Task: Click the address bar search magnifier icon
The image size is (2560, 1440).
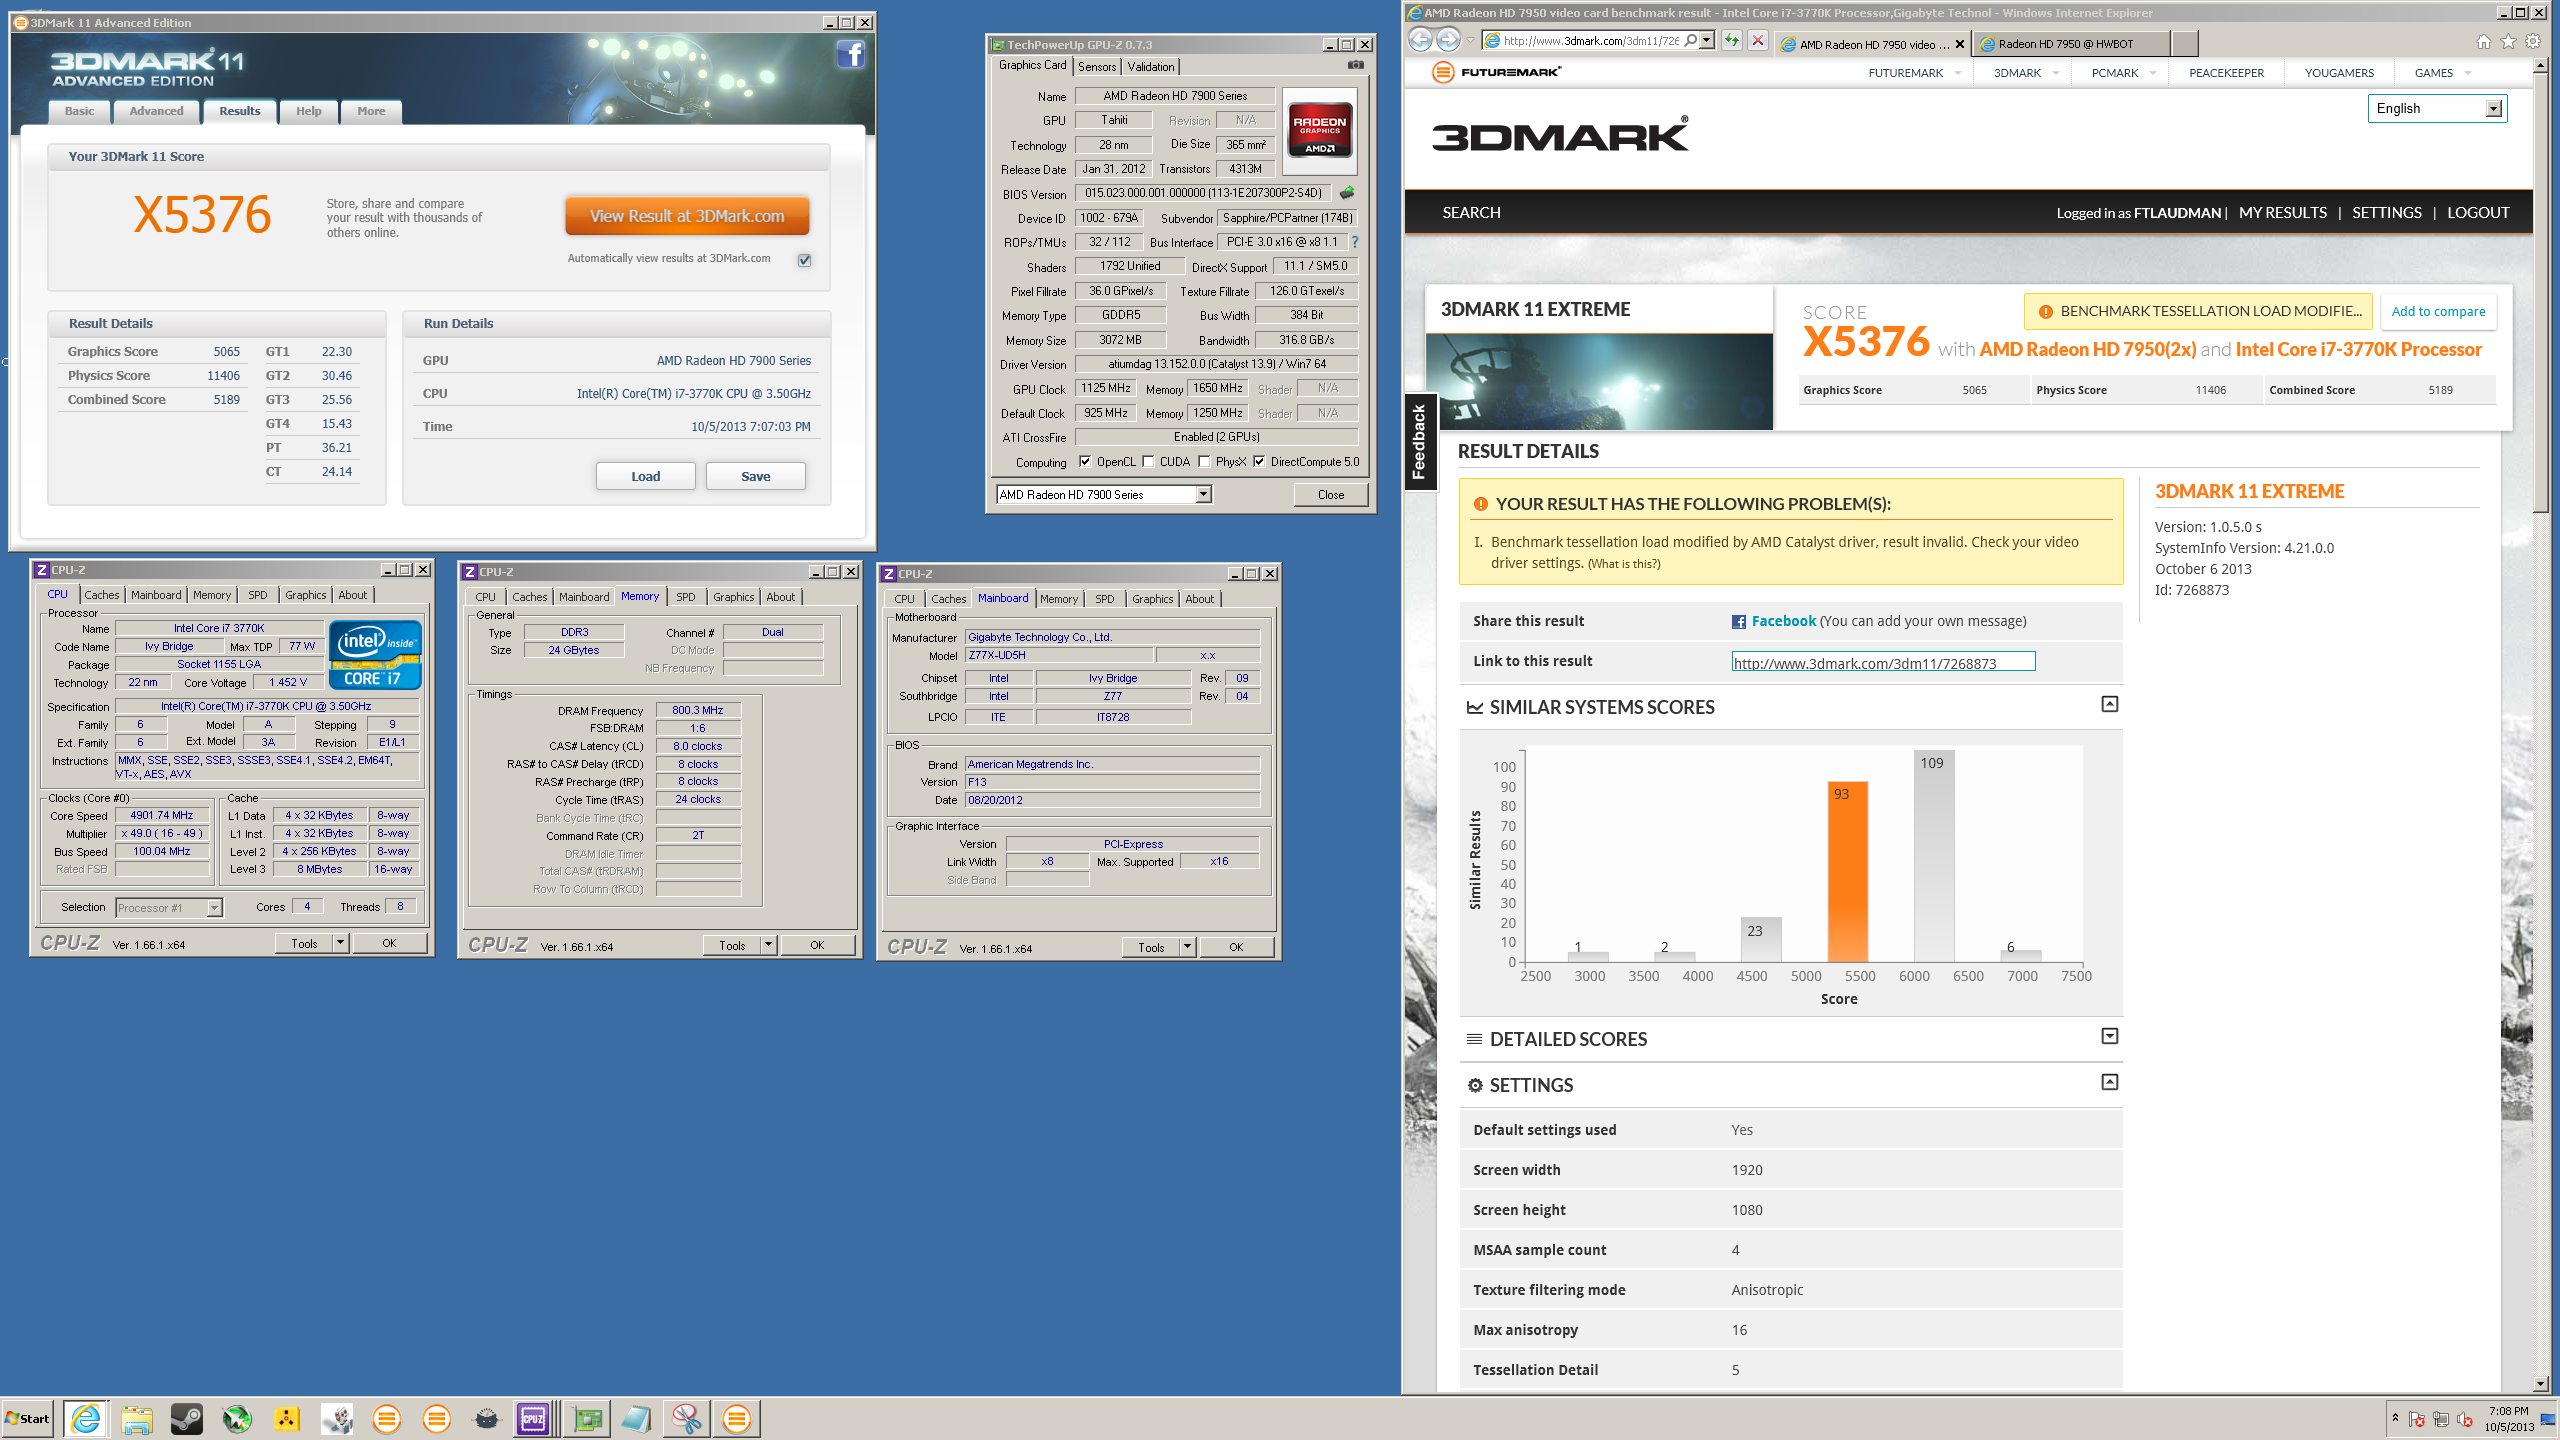Action: tap(1690, 41)
